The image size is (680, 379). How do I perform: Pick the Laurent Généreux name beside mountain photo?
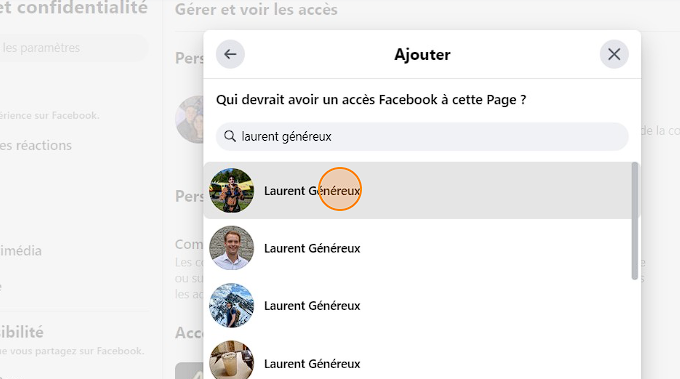[312, 306]
